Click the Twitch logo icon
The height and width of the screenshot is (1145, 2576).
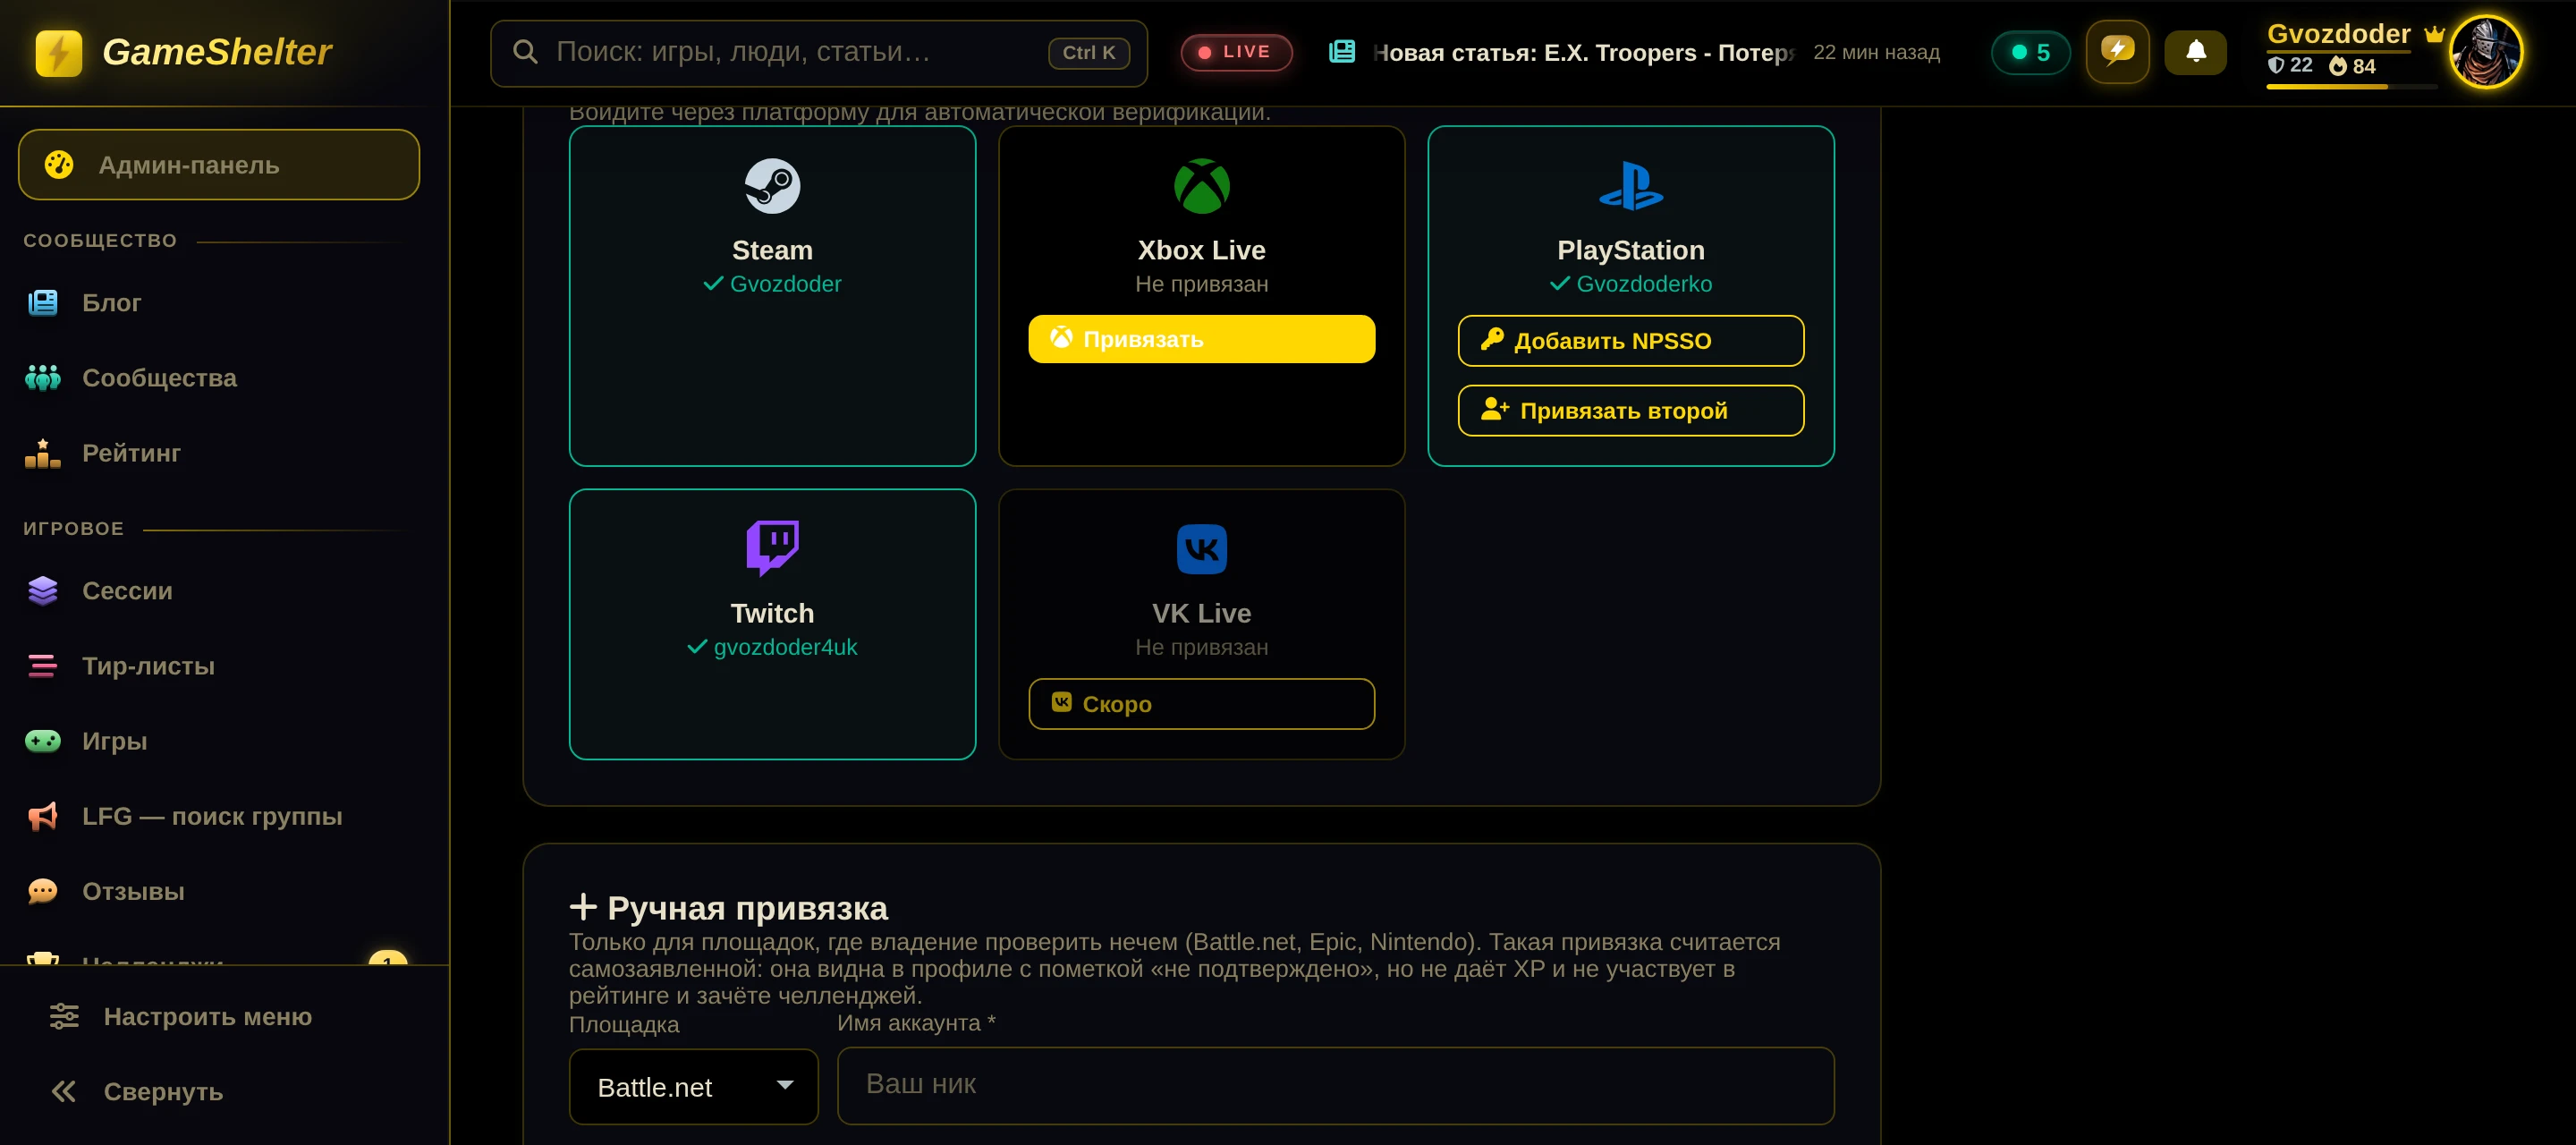tap(772, 548)
